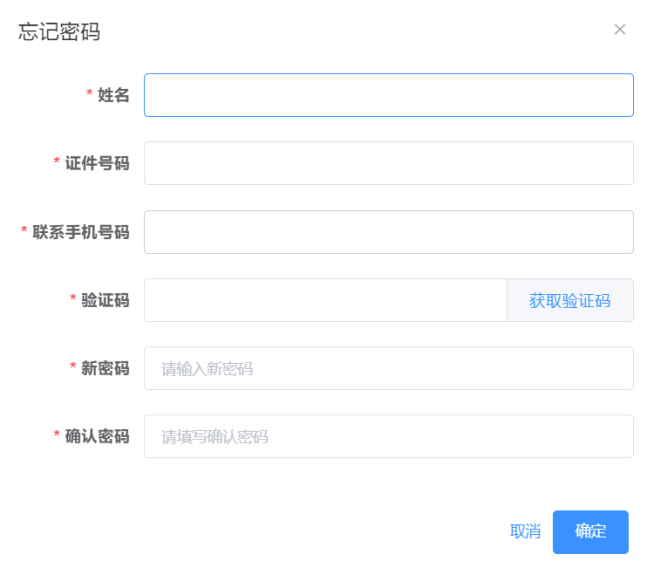Select the 验证码 verification code text box
Image resolution: width=647 pixels, height=575 pixels.
click(325, 300)
